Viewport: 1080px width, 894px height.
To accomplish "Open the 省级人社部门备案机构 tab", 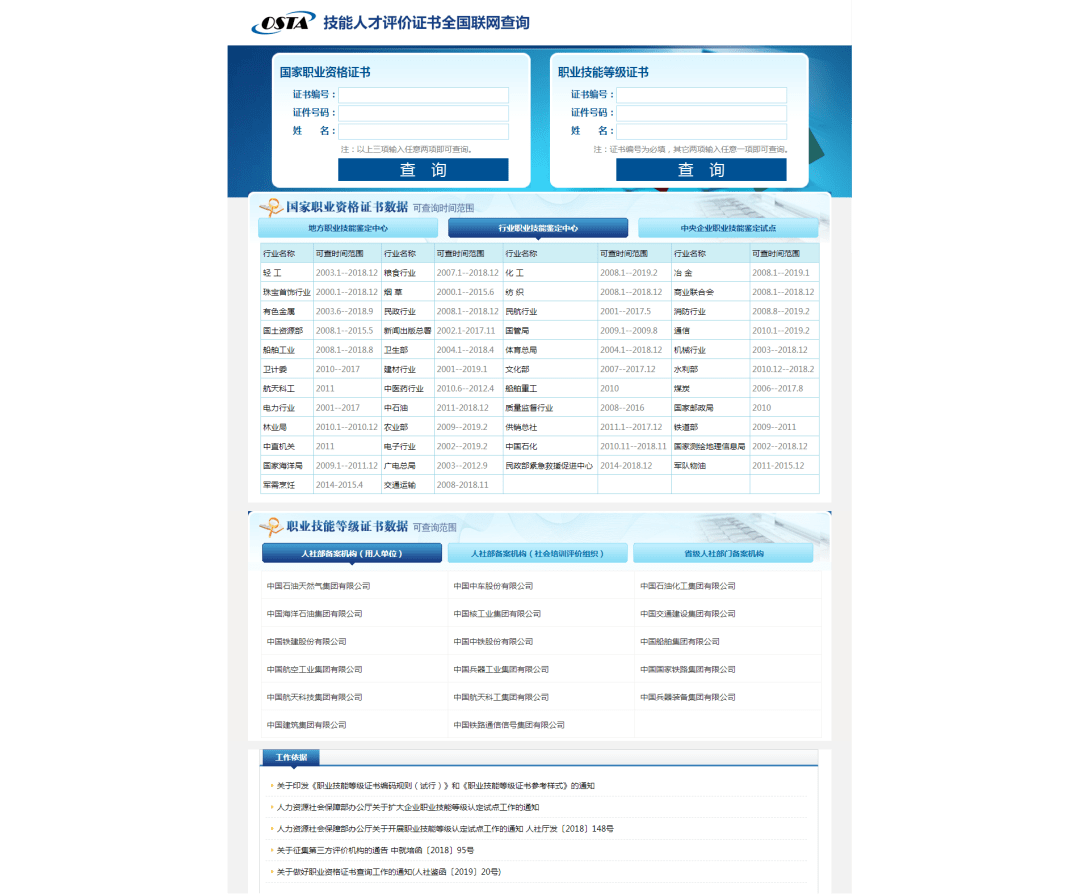I will (x=723, y=553).
